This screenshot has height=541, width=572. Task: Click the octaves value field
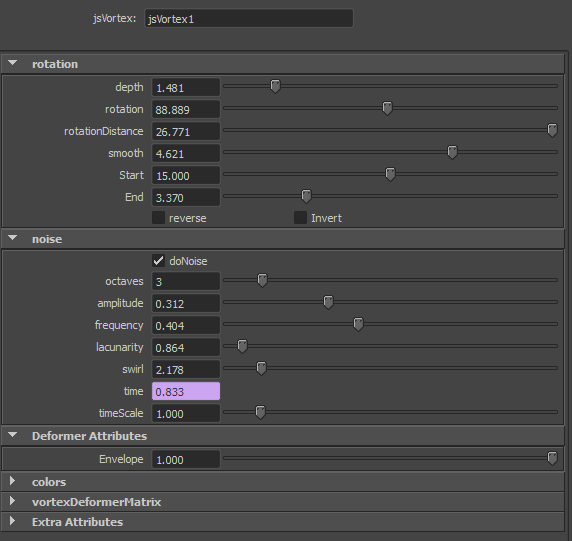coord(186,281)
